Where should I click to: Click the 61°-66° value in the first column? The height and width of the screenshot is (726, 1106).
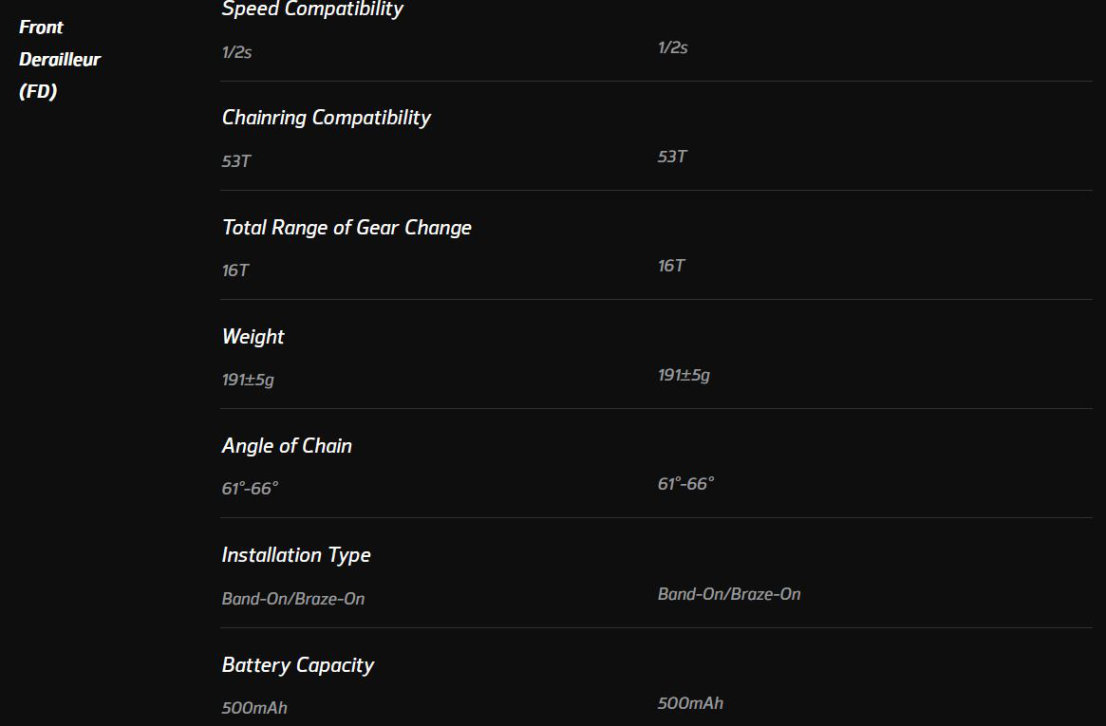click(x=250, y=489)
